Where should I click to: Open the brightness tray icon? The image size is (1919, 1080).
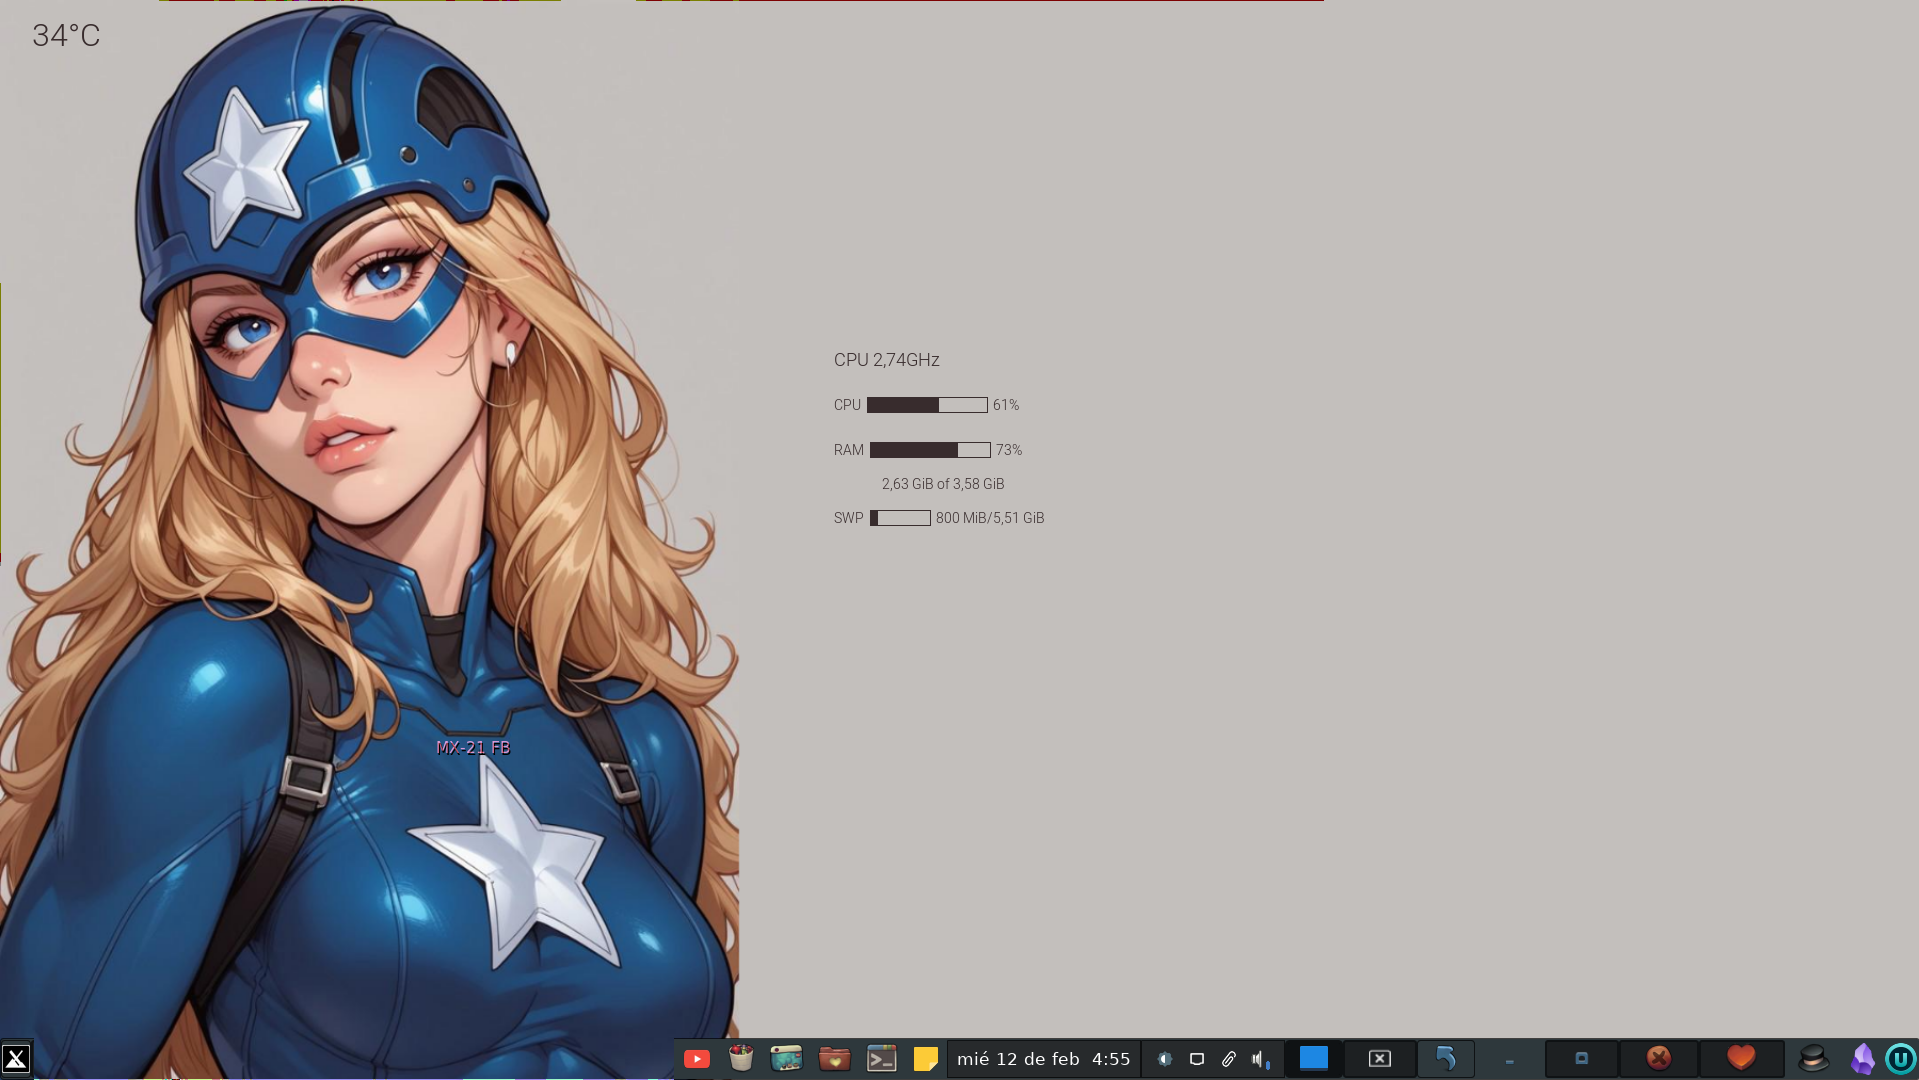(1165, 1059)
